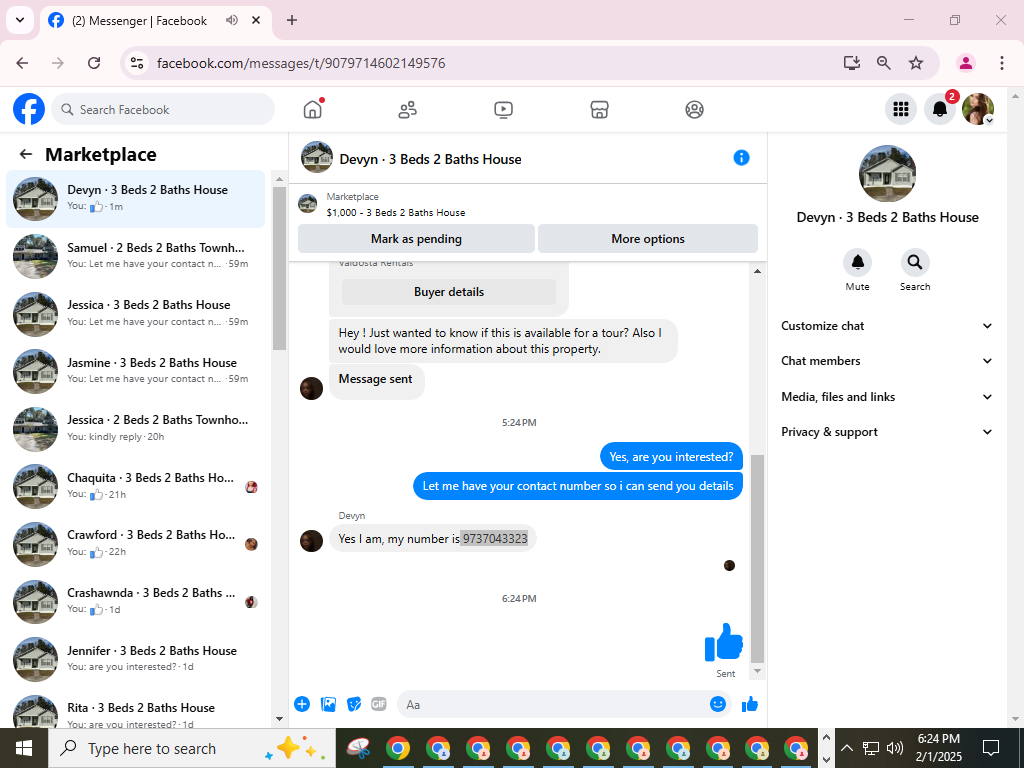Open the Marketplace store icon
The image size is (1024, 768).
[x=599, y=110]
